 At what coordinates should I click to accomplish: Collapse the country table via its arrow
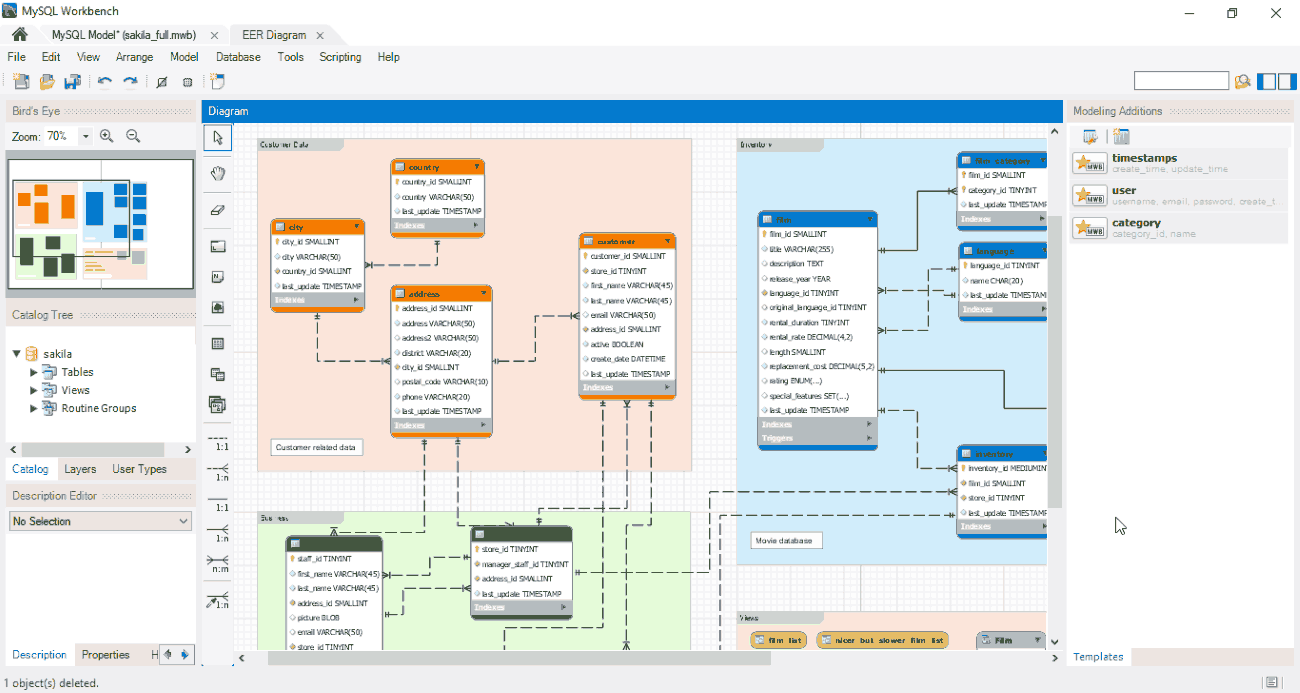click(x=478, y=167)
